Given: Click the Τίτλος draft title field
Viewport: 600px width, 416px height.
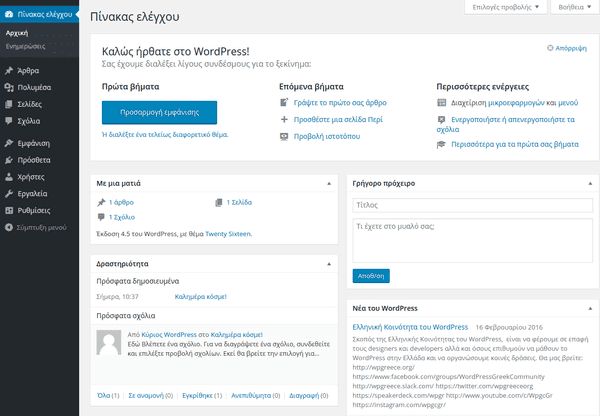Looking at the screenshot, I should pyautogui.click(x=473, y=205).
